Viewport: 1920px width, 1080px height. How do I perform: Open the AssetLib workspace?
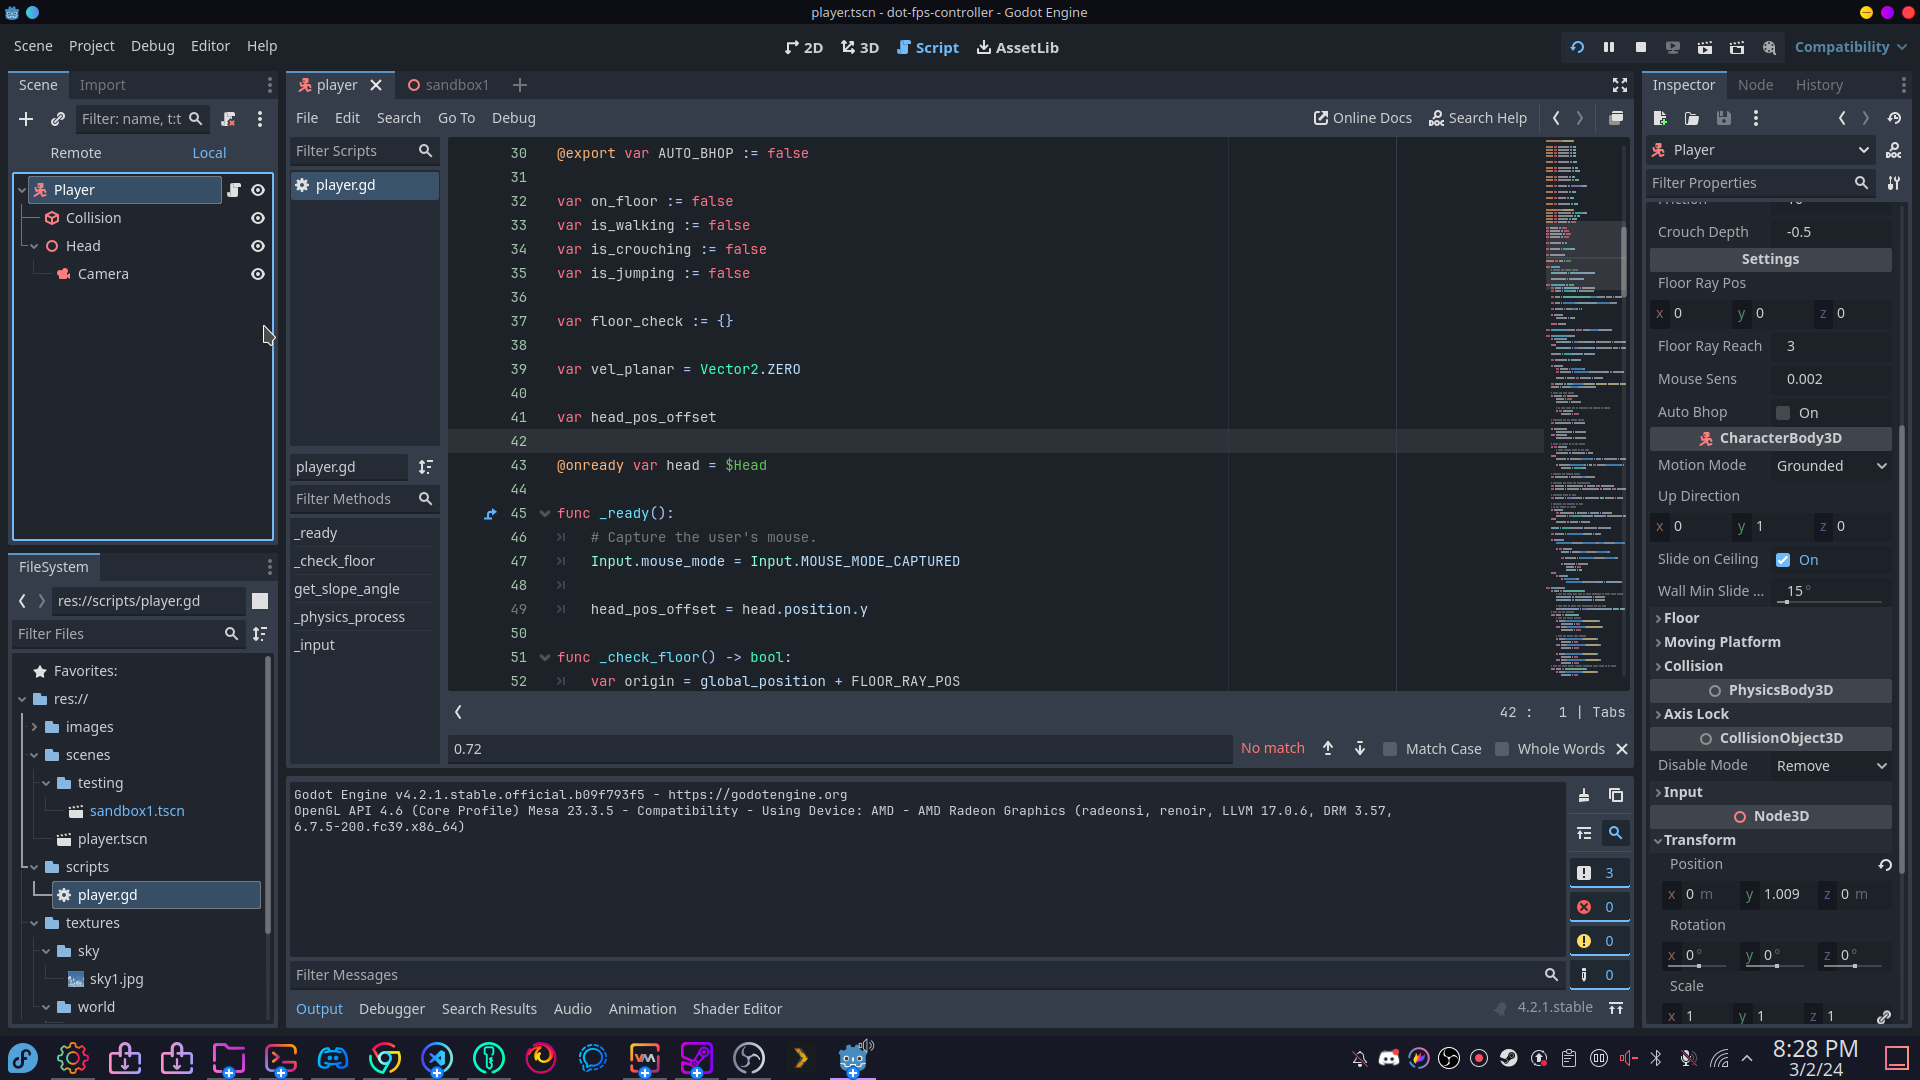pos(1017,47)
